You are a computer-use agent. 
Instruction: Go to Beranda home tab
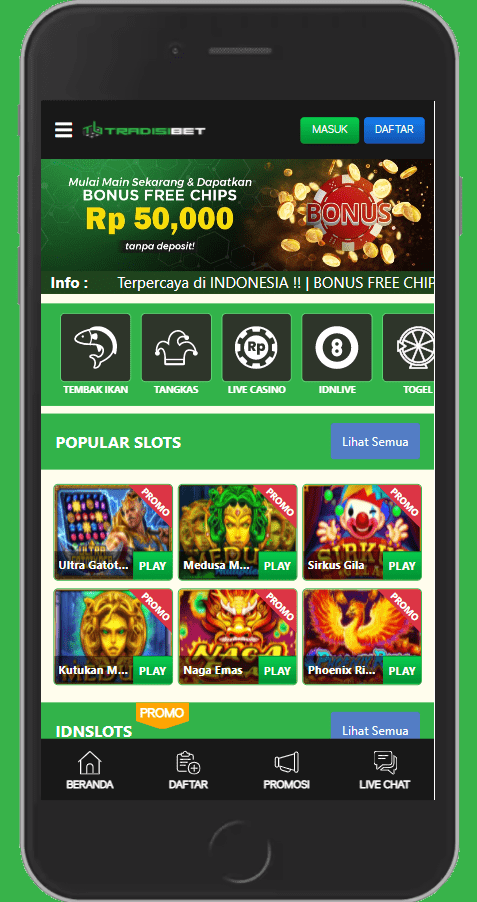coord(90,770)
